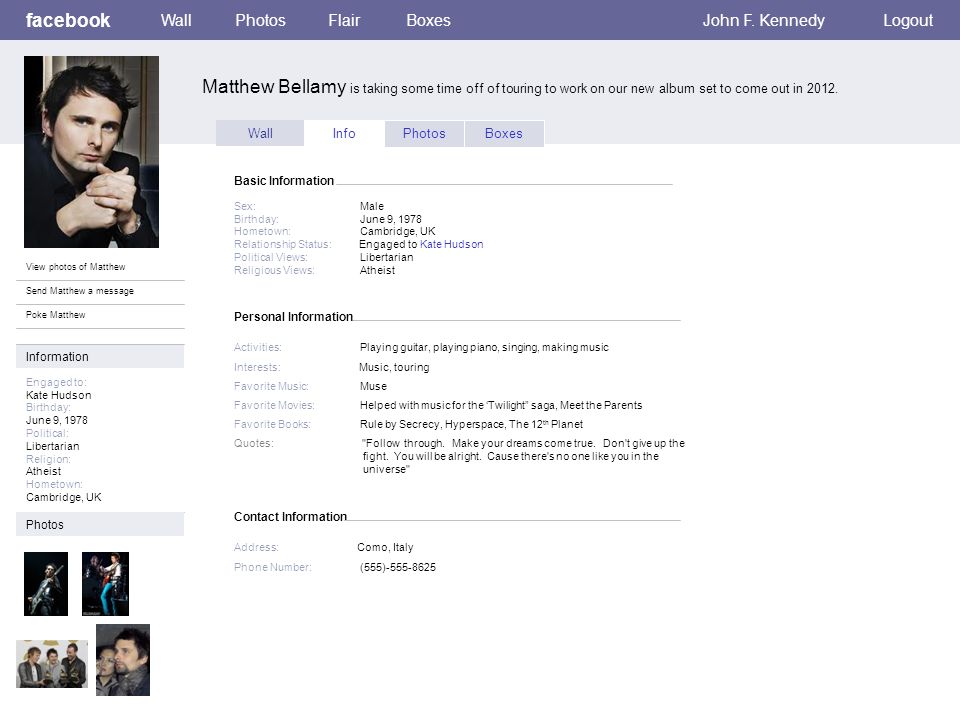The width and height of the screenshot is (960, 720).
Task: Click the 'Political Views:' field label
Action: (271, 257)
